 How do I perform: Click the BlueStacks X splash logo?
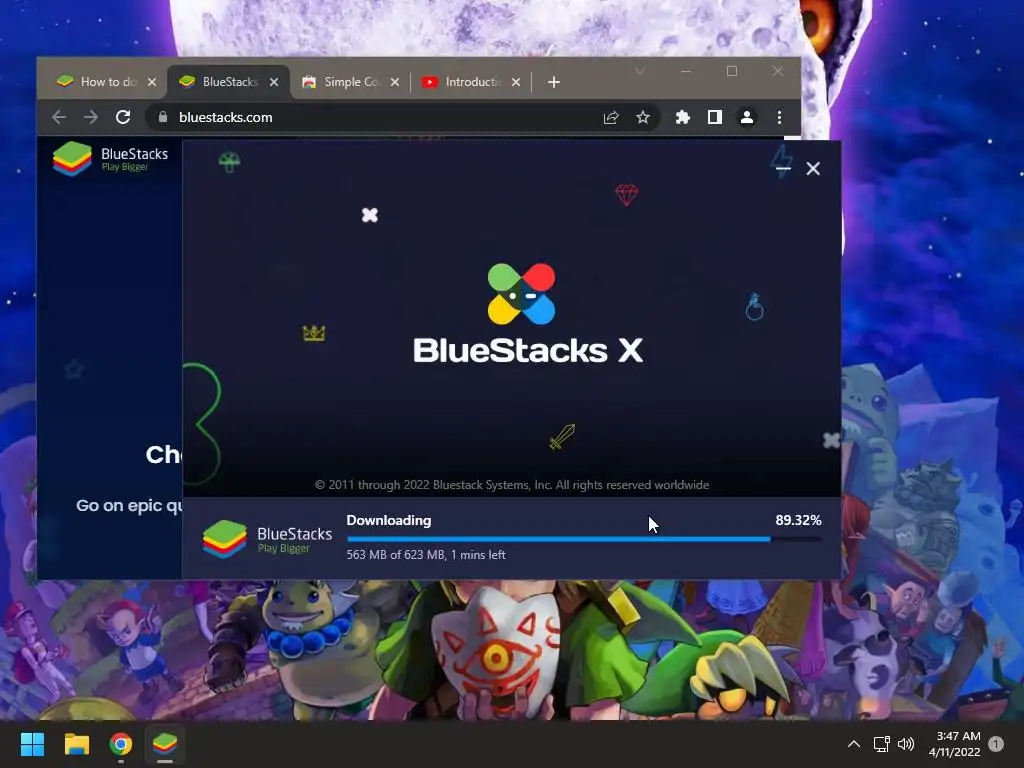click(528, 314)
